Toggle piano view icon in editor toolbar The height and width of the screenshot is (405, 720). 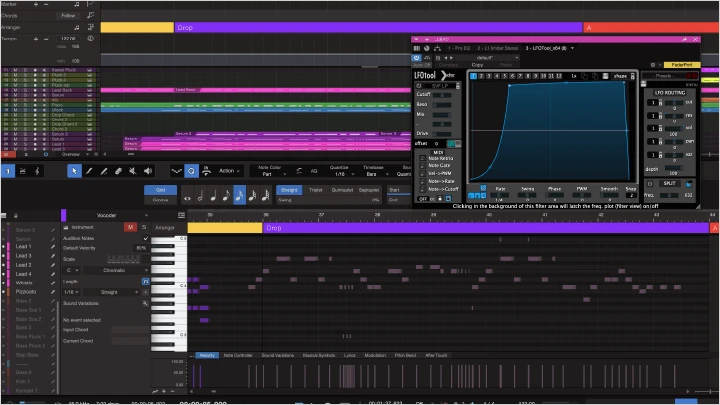pyautogui.click(x=8, y=171)
